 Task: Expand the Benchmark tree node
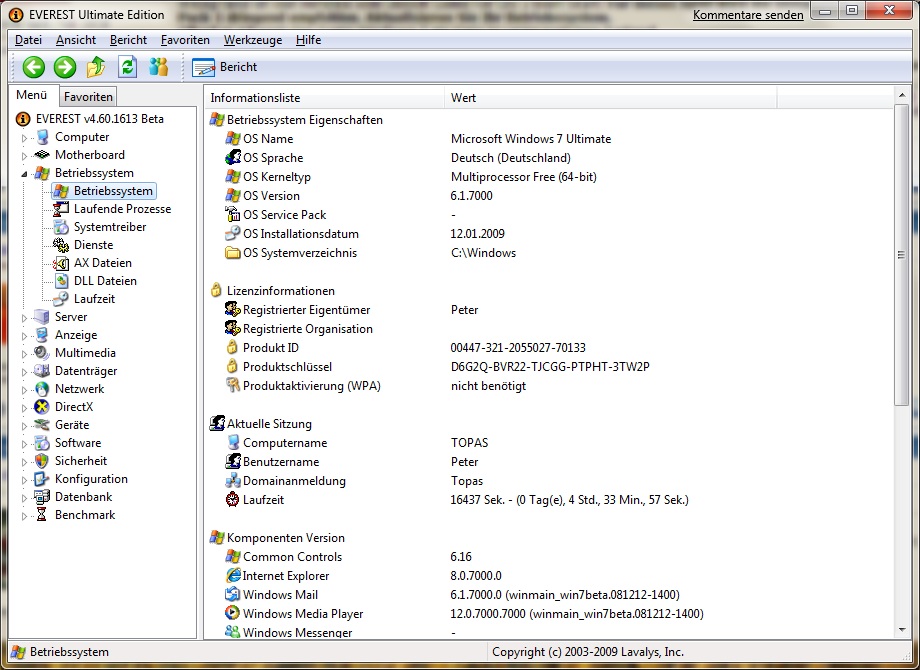pyautogui.click(x=24, y=516)
